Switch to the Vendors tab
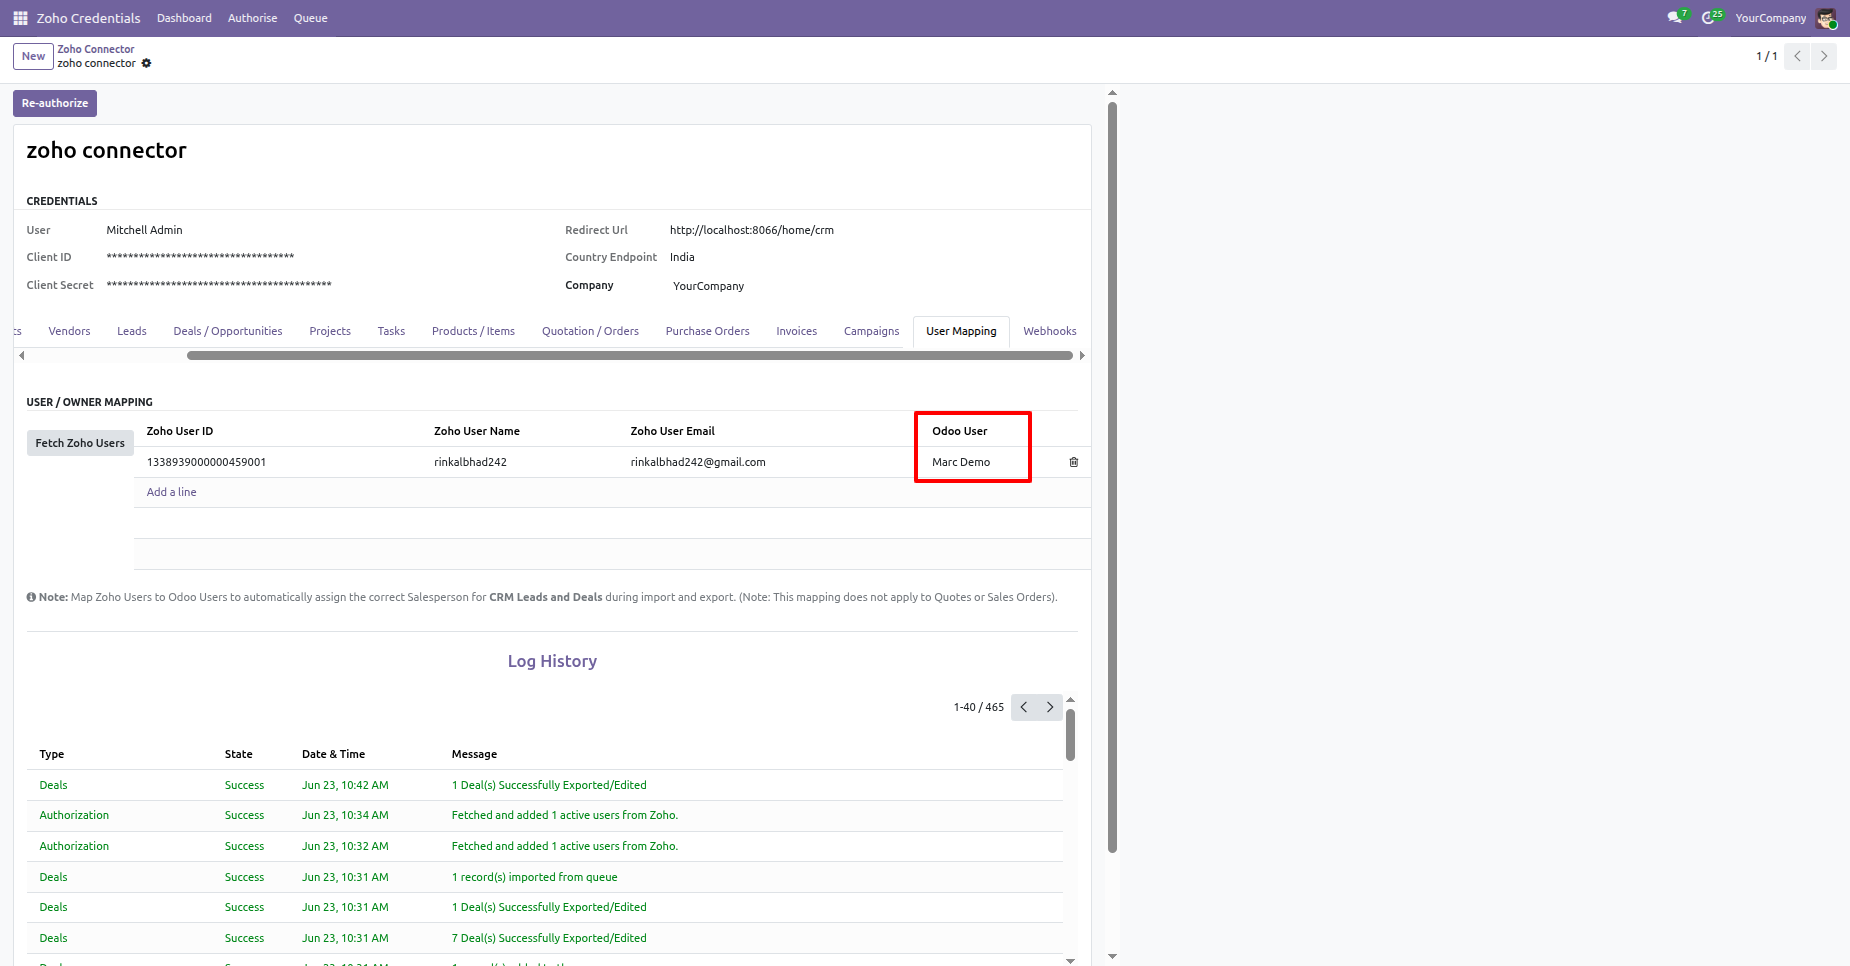Viewport: 1850px width, 966px height. click(69, 331)
